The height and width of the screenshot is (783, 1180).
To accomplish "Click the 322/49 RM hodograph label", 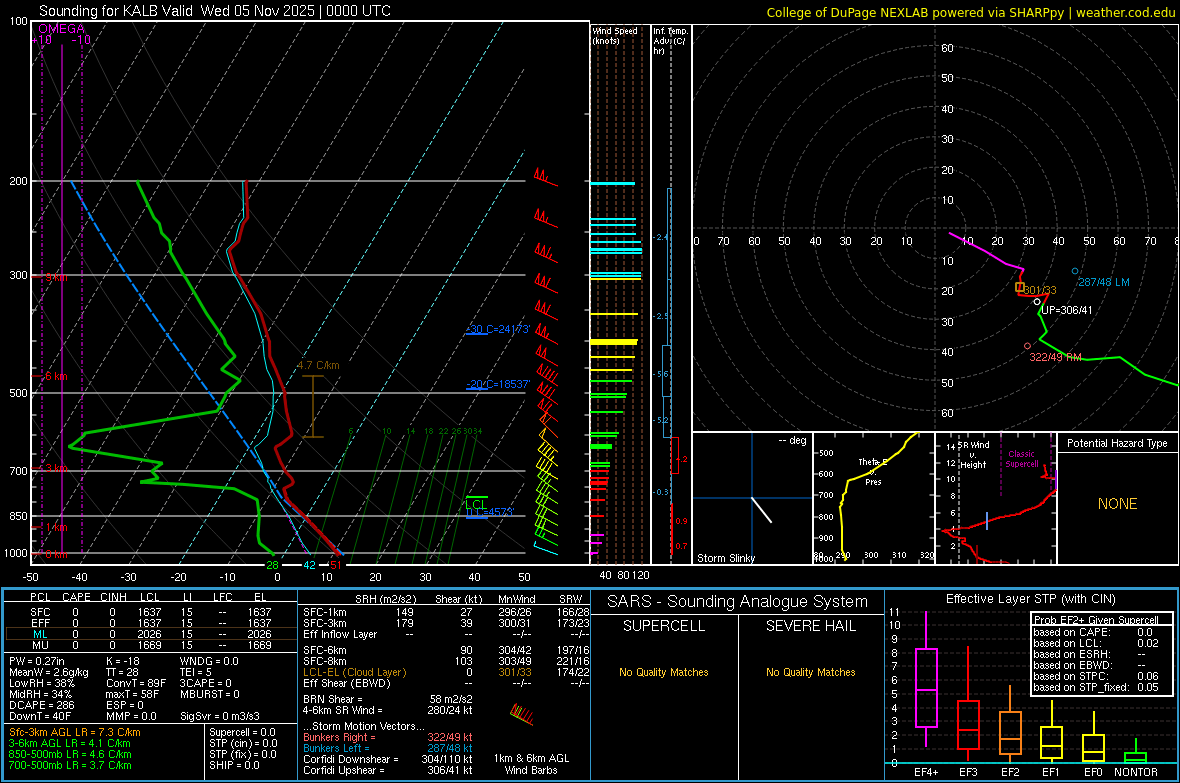I will tap(1055, 357).
